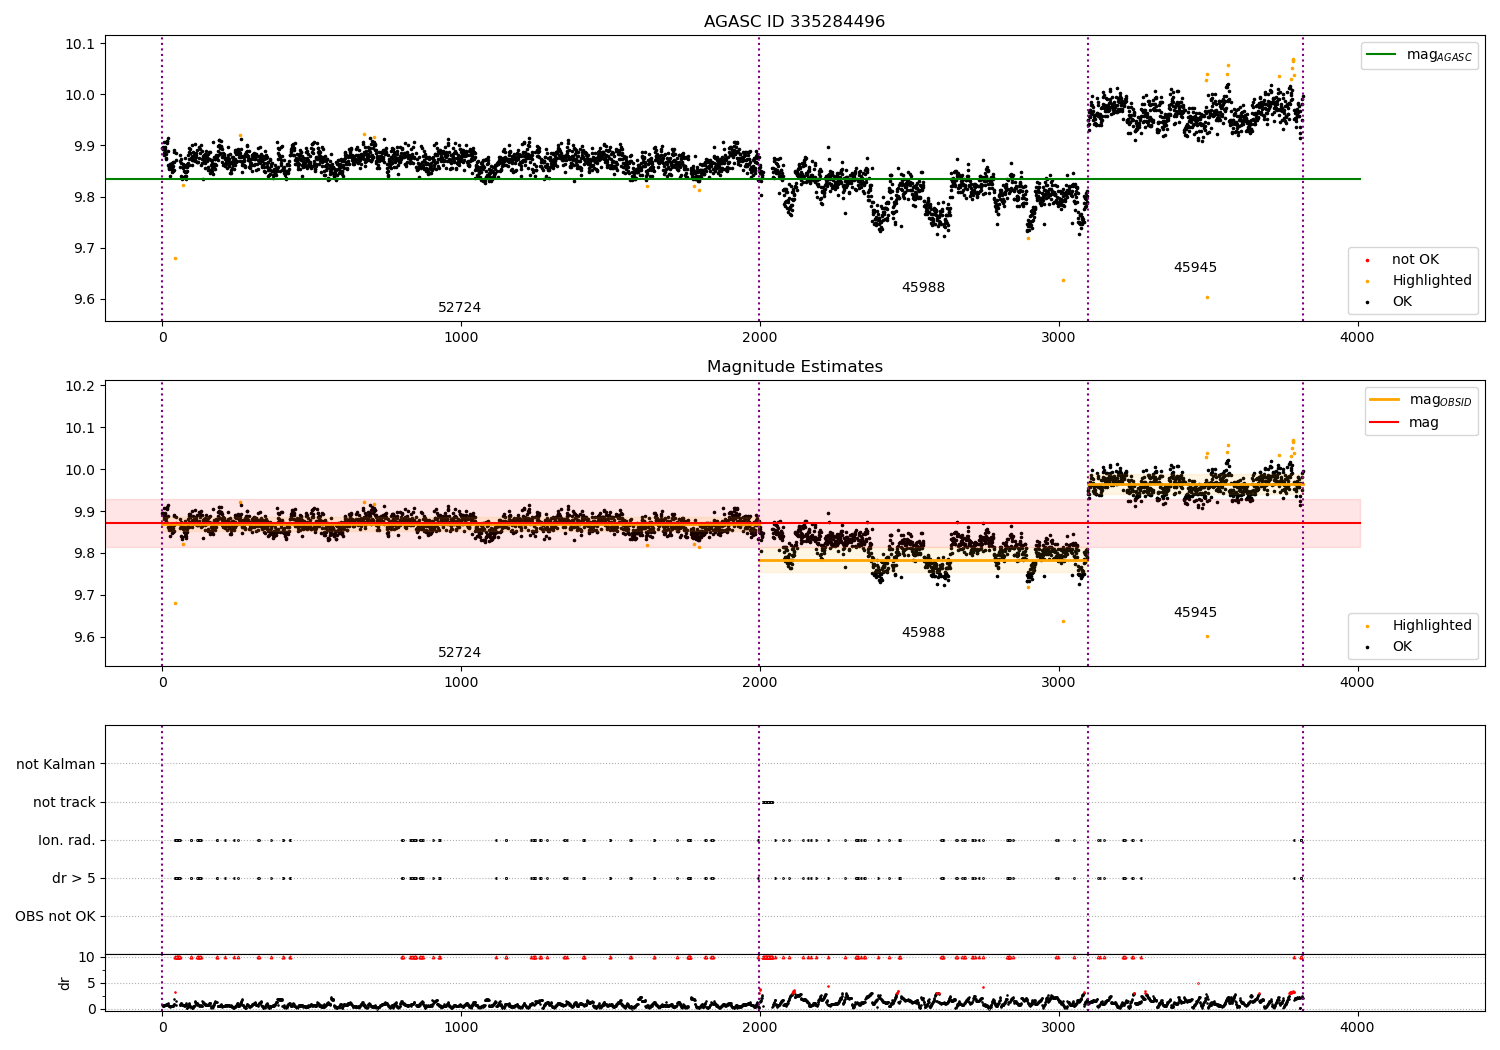Image resolution: width=1500 pixels, height=1050 pixels.
Task: Click OBSID label 52724 in Magnitude Estimates plot
Action: pos(459,653)
